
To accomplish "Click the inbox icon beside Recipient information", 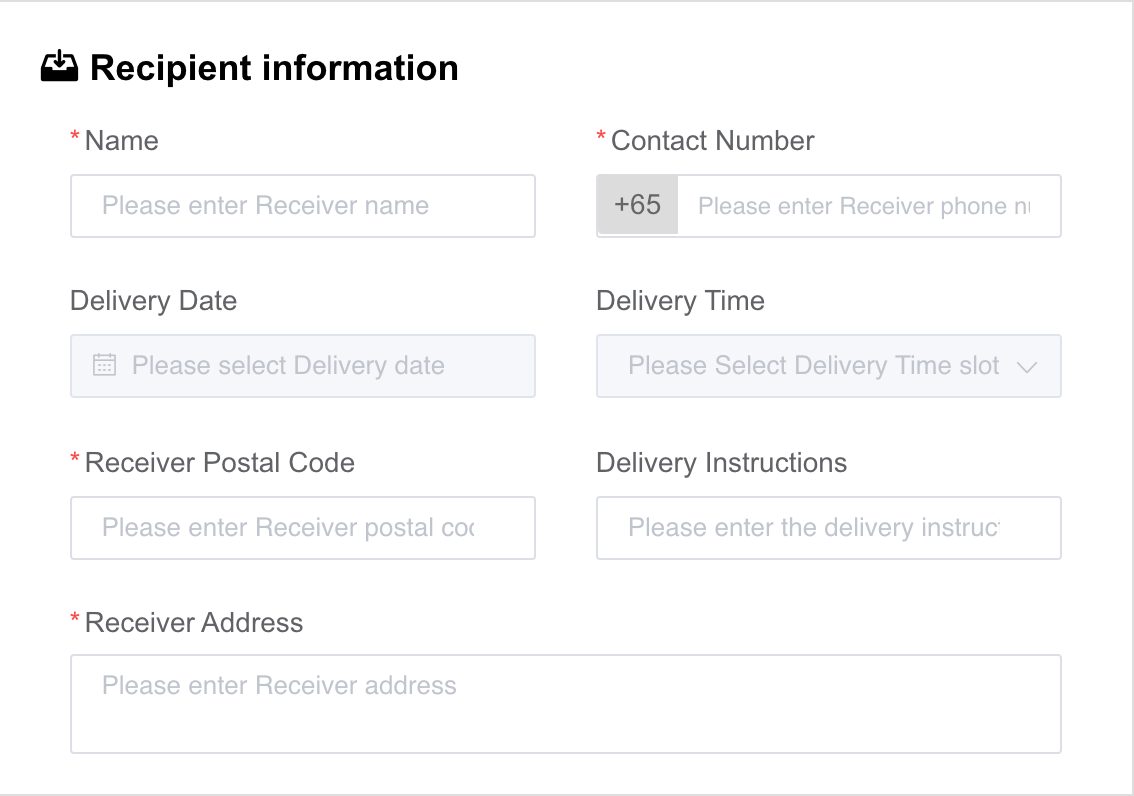I will tap(61, 66).
